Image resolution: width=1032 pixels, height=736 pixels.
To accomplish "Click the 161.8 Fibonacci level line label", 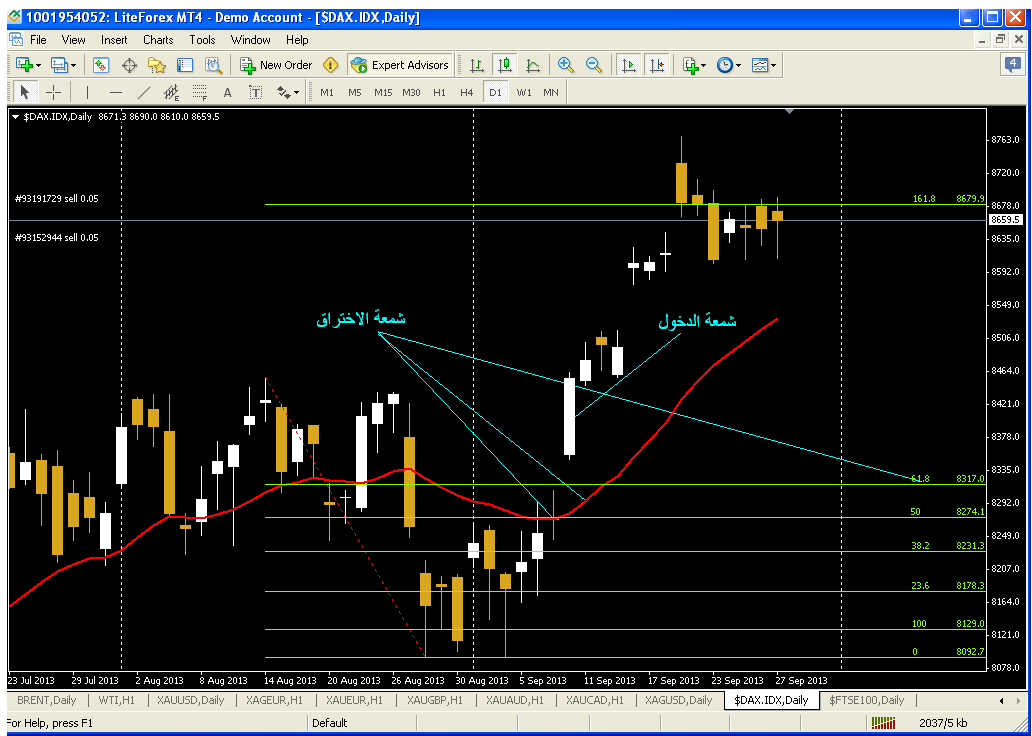I will pos(923,199).
